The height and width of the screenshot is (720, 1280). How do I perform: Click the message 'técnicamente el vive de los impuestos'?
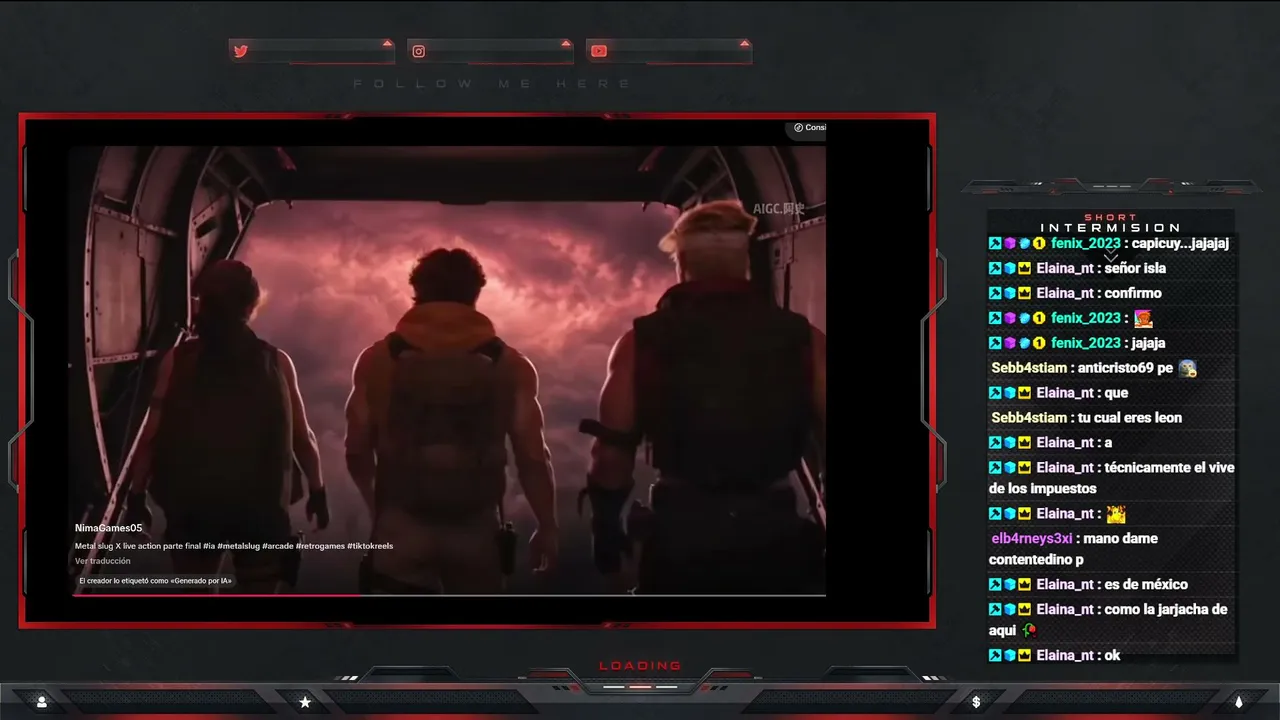click(x=1112, y=478)
